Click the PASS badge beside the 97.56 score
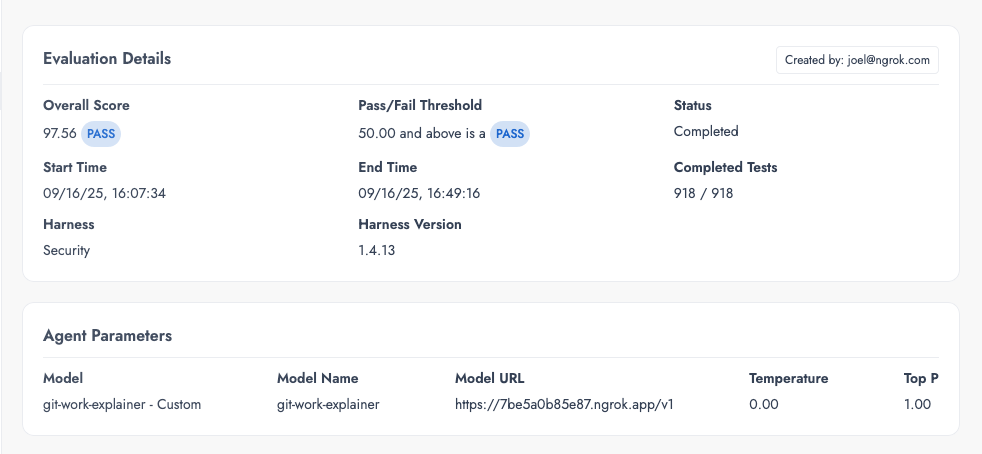The width and height of the screenshot is (982, 454). tap(101, 134)
